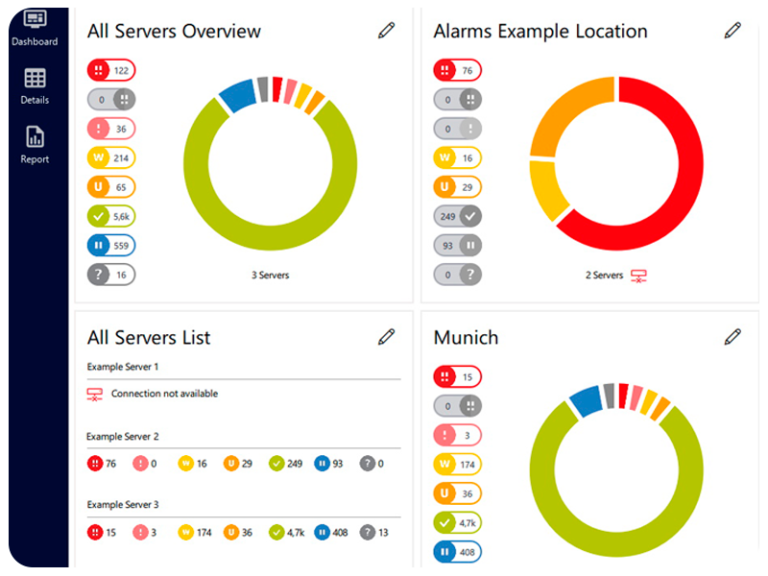This screenshot has width=768, height=576.
Task: Open Example Server 3 entry
Action: [122, 505]
